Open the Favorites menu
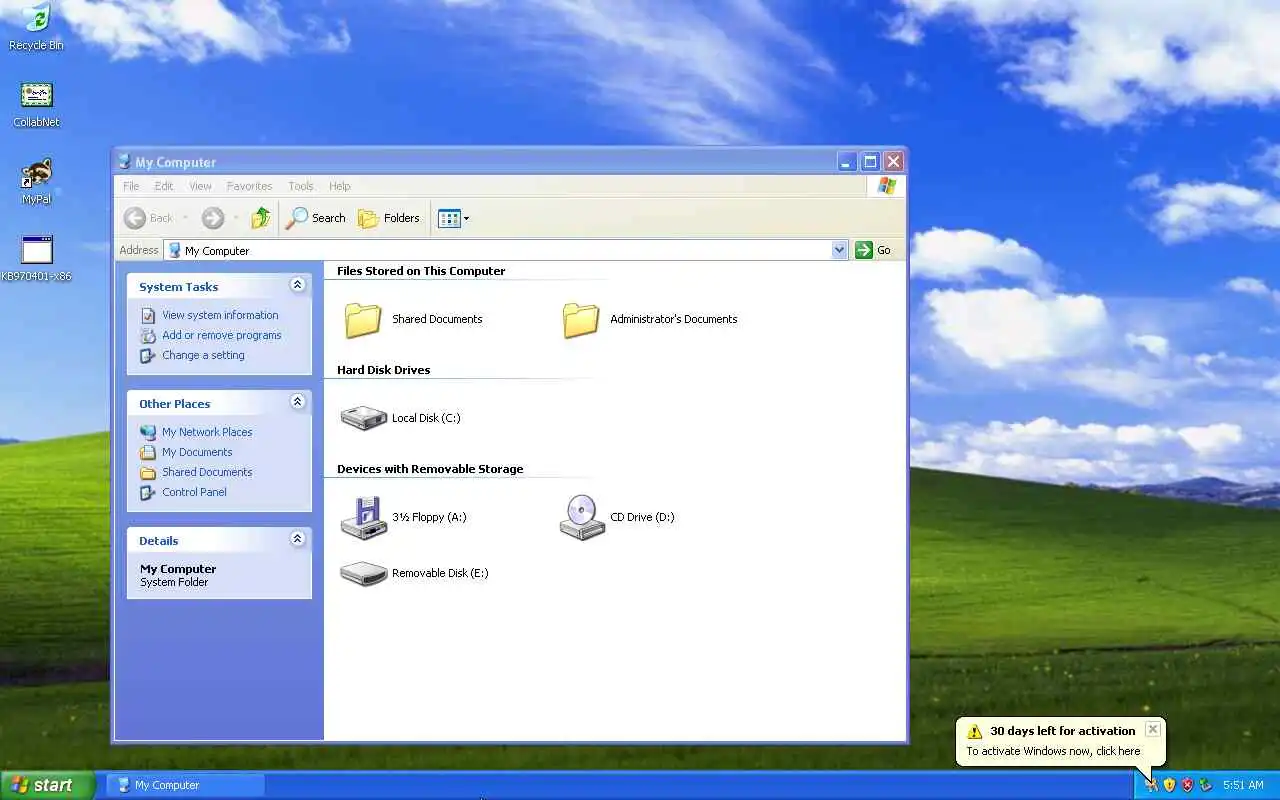This screenshot has height=800, width=1280. (249, 186)
